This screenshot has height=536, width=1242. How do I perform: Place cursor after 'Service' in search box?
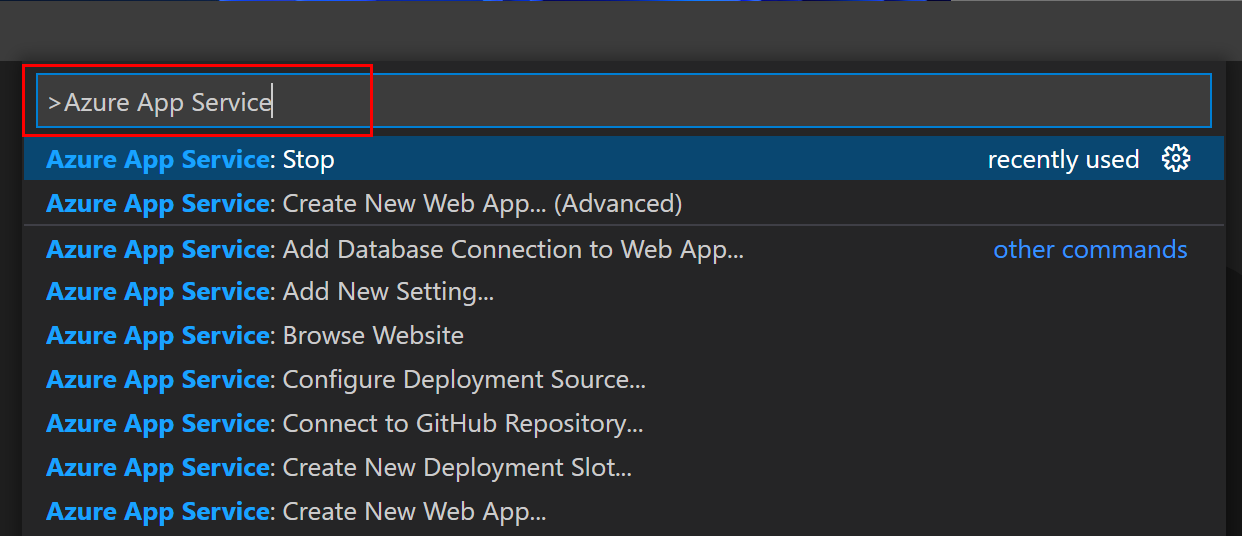pyautogui.click(x=272, y=102)
